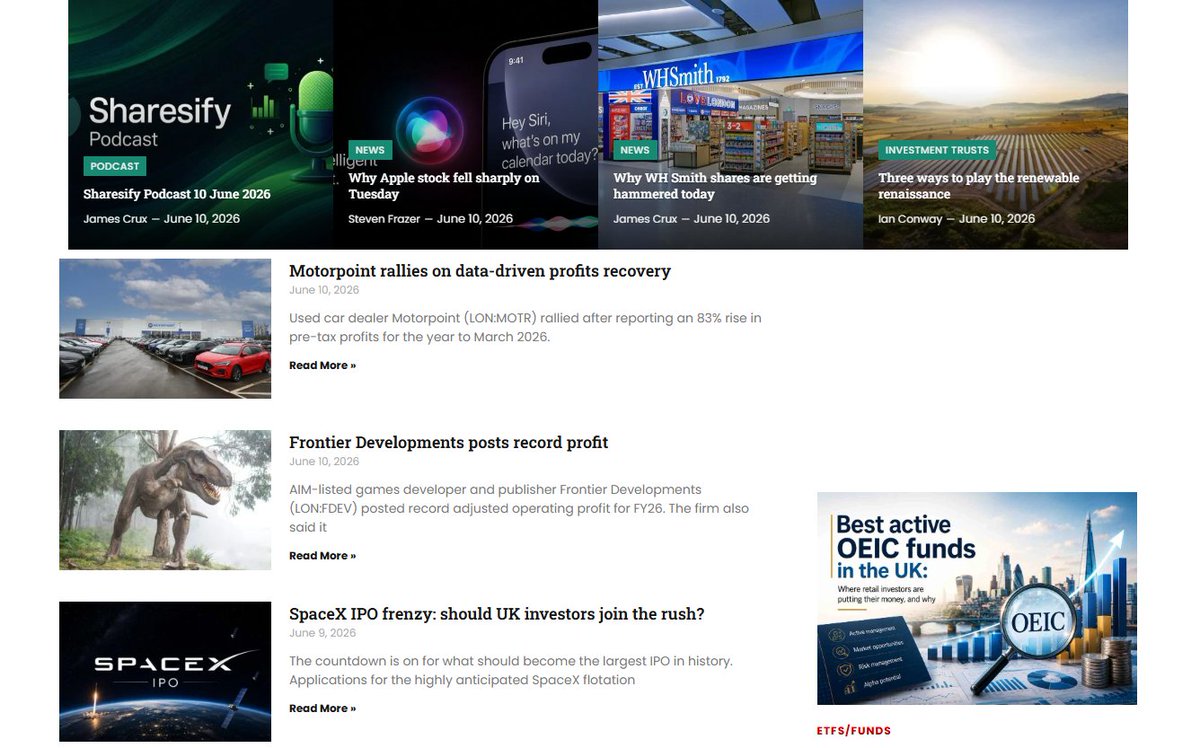Click the SpaceX IPO thumbnail image

[165, 671]
